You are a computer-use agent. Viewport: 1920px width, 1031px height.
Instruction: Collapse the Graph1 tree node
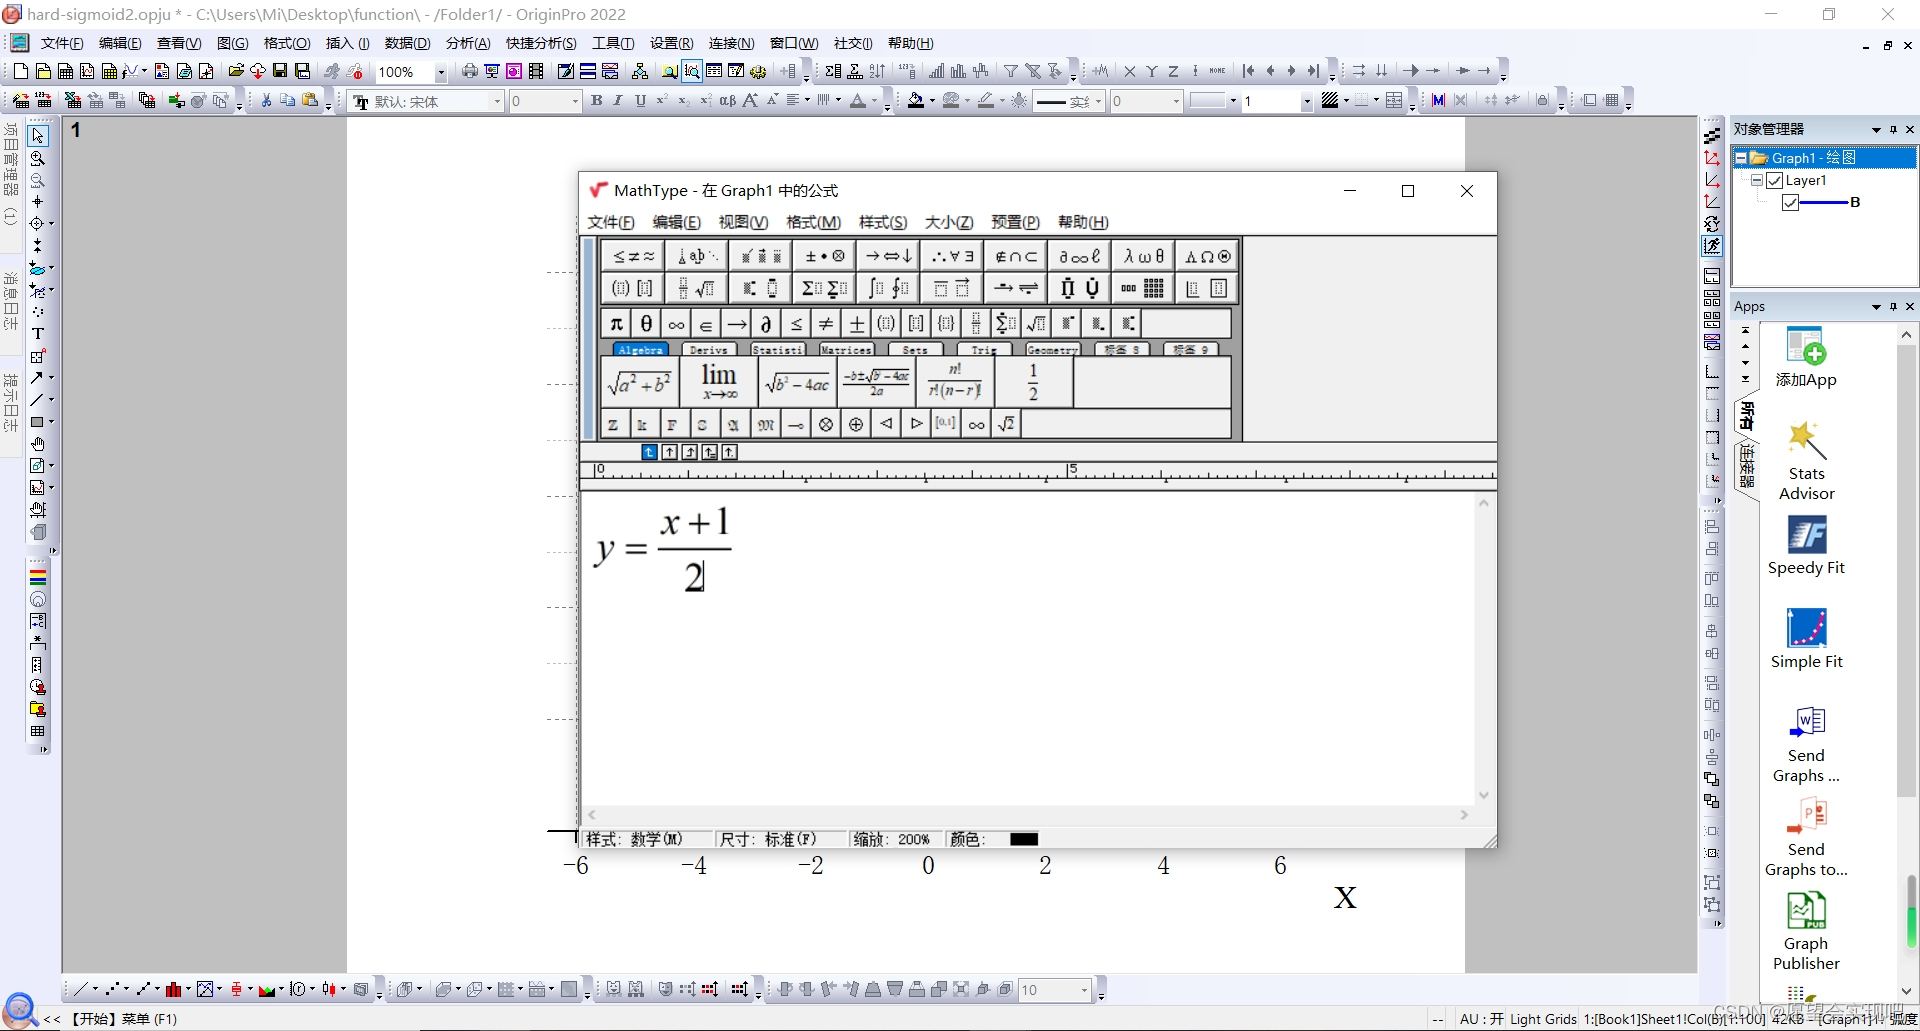click(x=1741, y=158)
